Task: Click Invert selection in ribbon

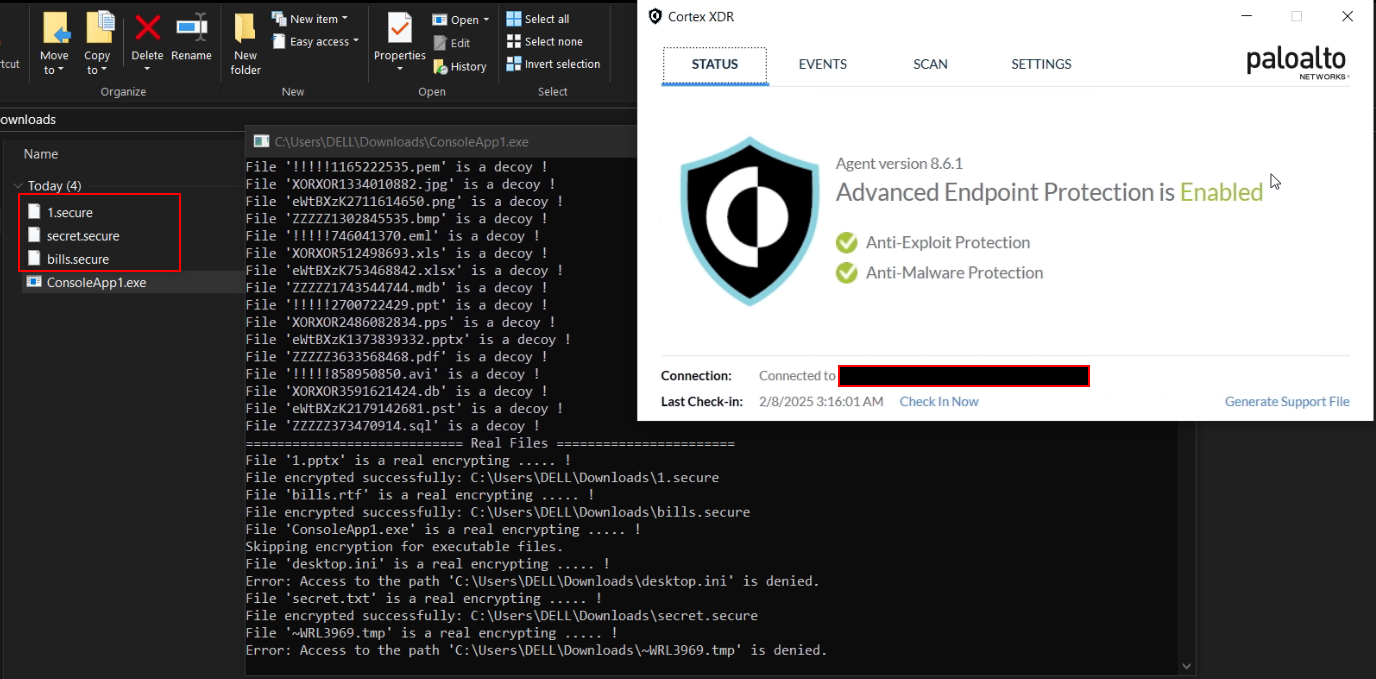Action: (553, 64)
